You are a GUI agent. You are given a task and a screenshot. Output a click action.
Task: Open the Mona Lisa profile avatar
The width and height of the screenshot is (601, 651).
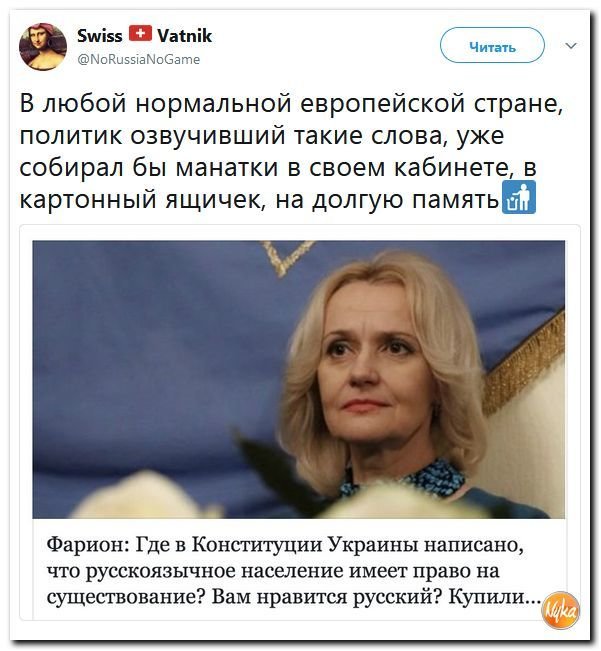43,46
